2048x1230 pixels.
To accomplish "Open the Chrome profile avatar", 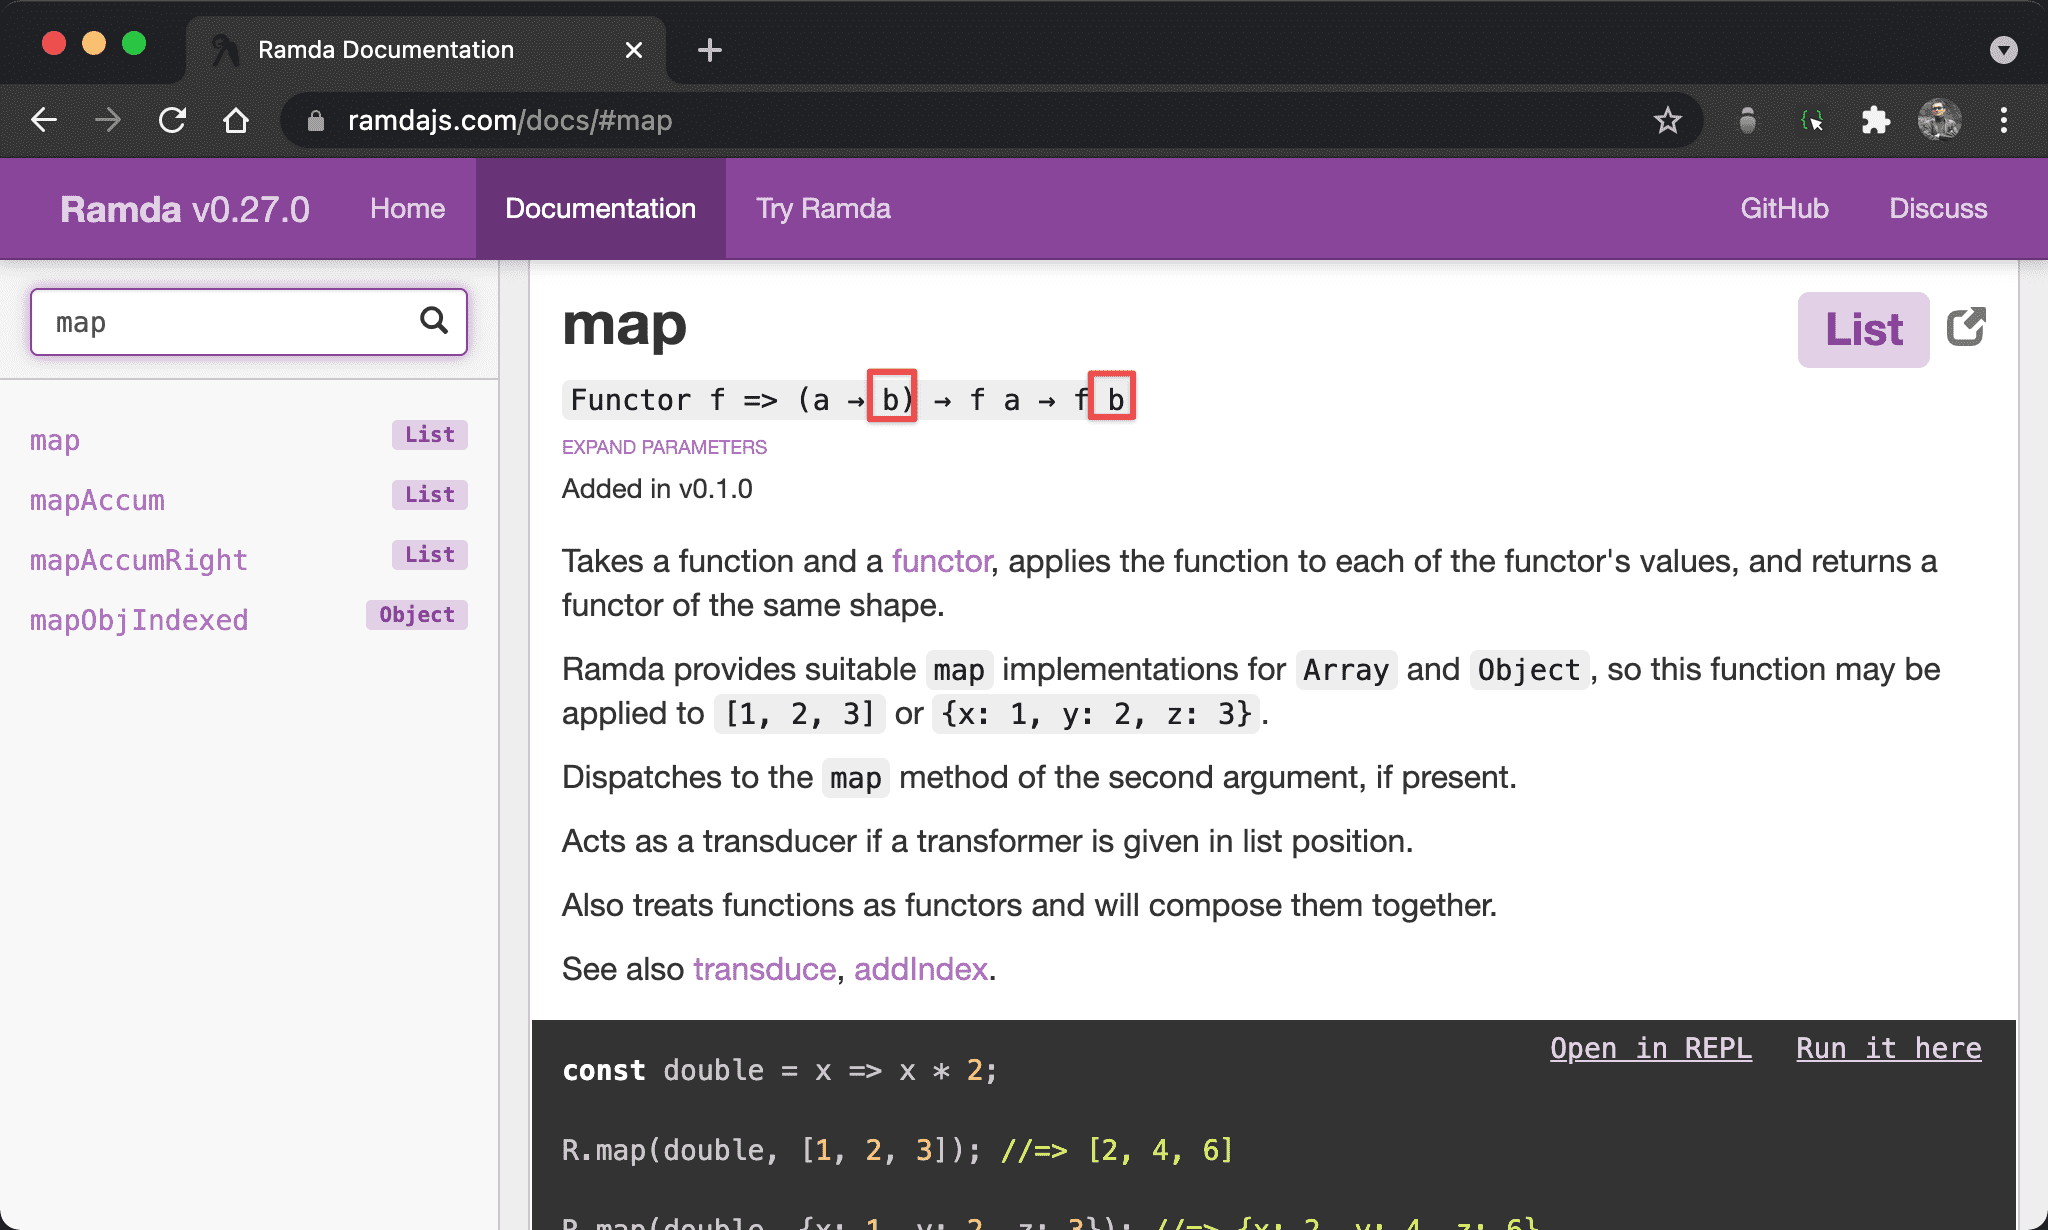I will click(1939, 120).
